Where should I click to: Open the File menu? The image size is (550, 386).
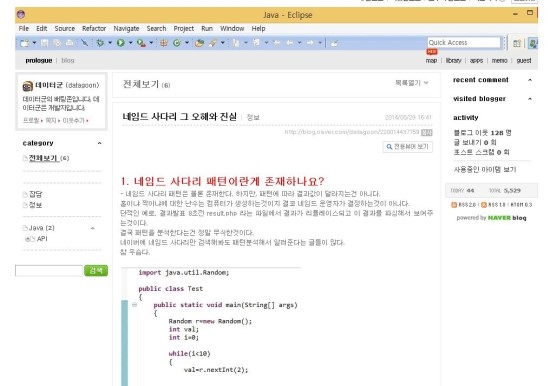pos(24,28)
